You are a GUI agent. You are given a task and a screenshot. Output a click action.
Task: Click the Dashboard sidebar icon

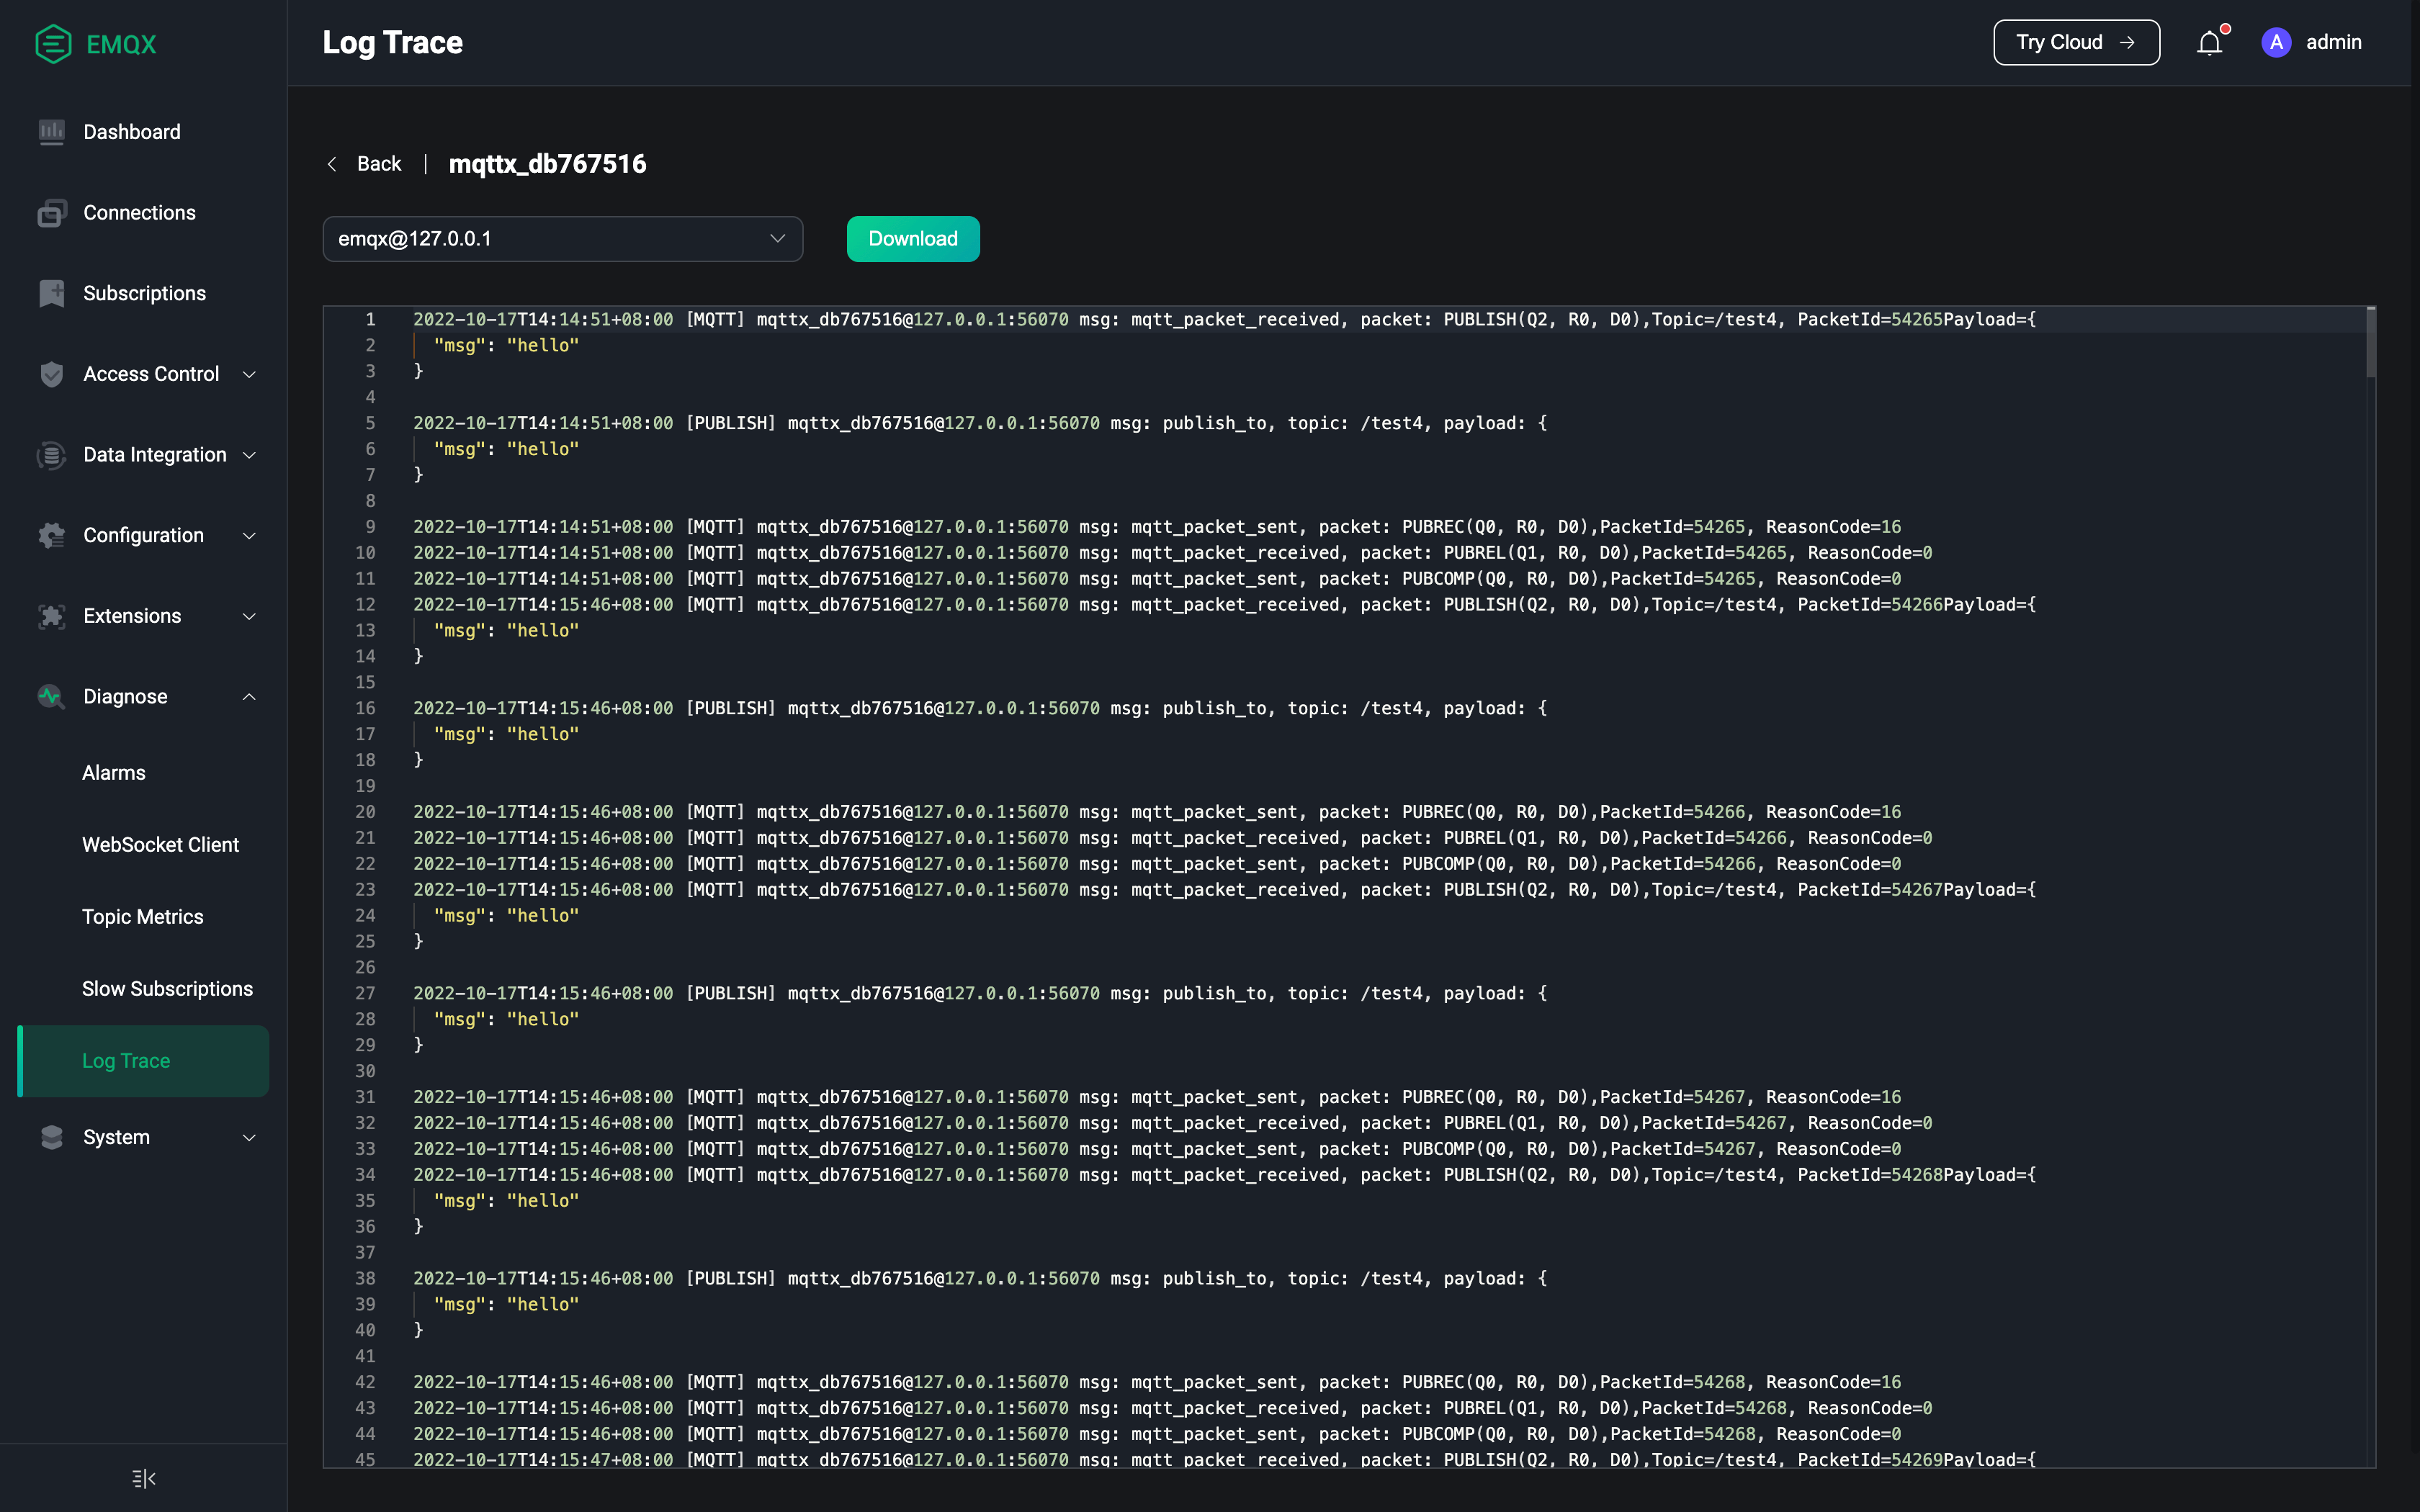[51, 132]
